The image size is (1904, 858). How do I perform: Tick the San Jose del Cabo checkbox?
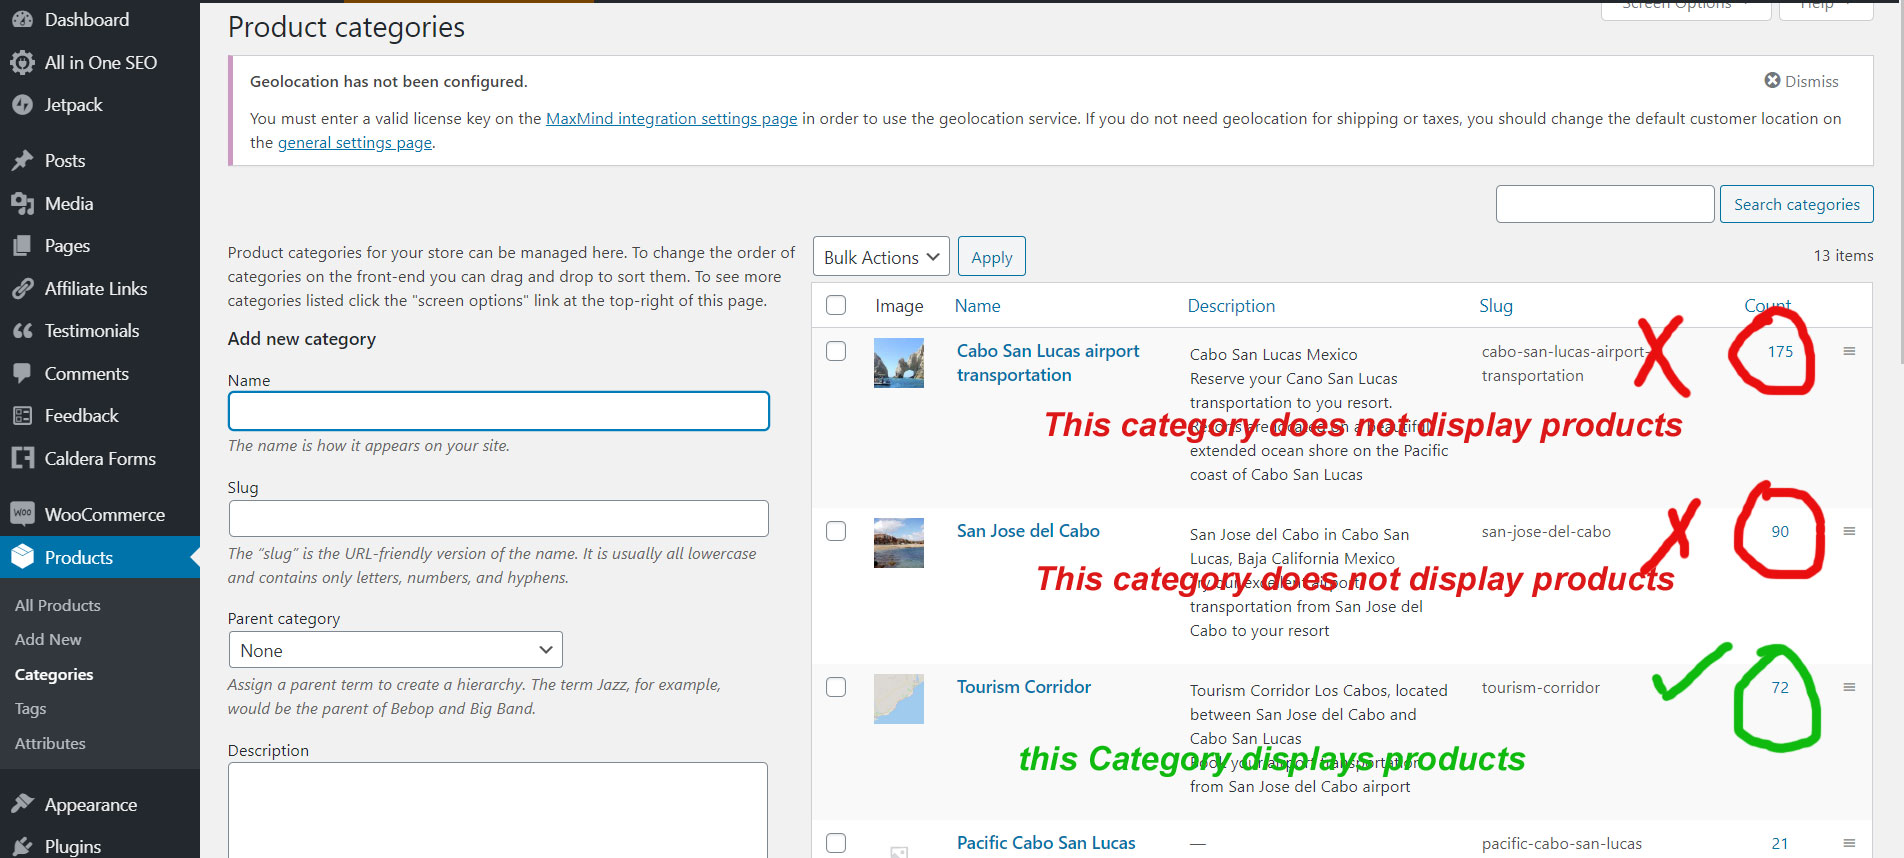836,531
